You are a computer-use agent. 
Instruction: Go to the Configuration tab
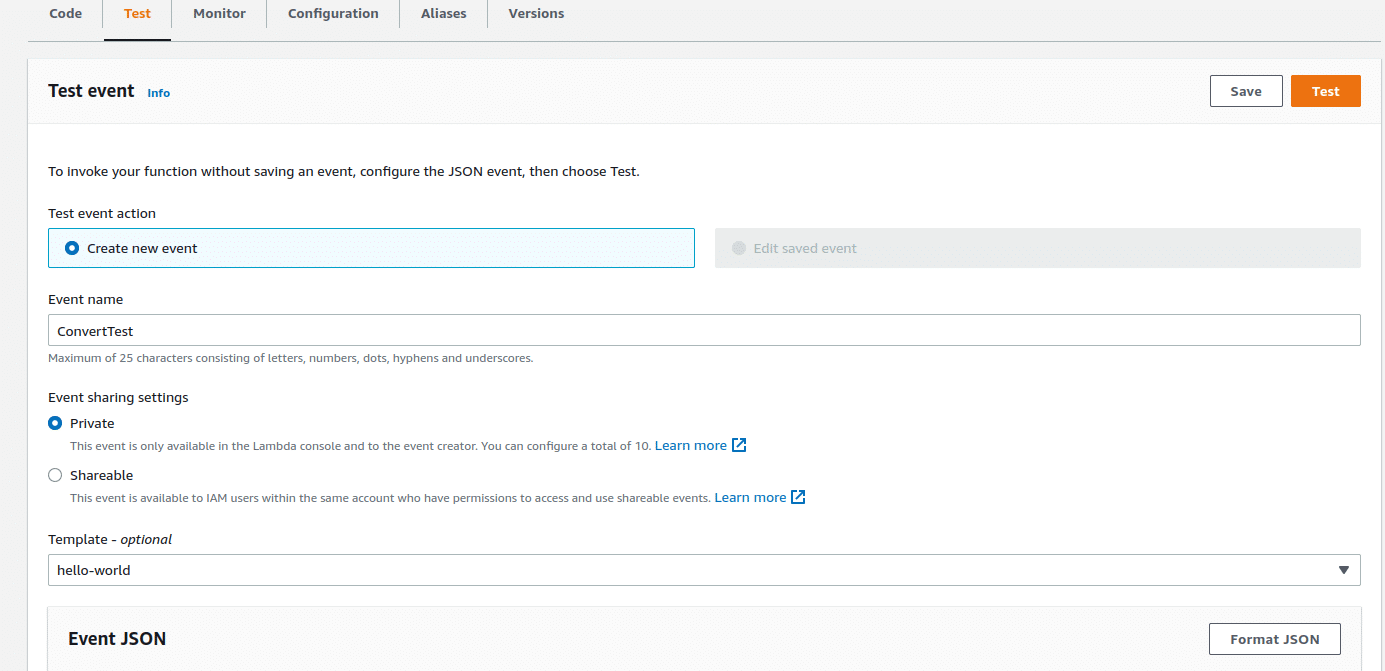pyautogui.click(x=333, y=14)
